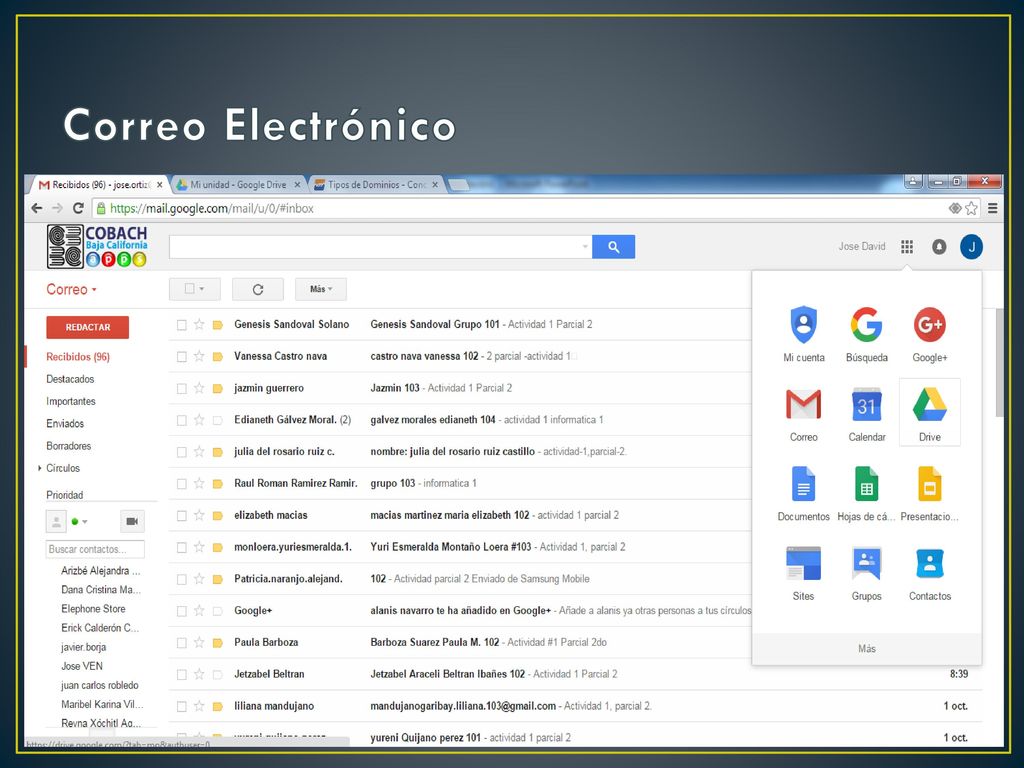Click the Google apps grid launcher
This screenshot has height=768, width=1024.
(x=906, y=247)
